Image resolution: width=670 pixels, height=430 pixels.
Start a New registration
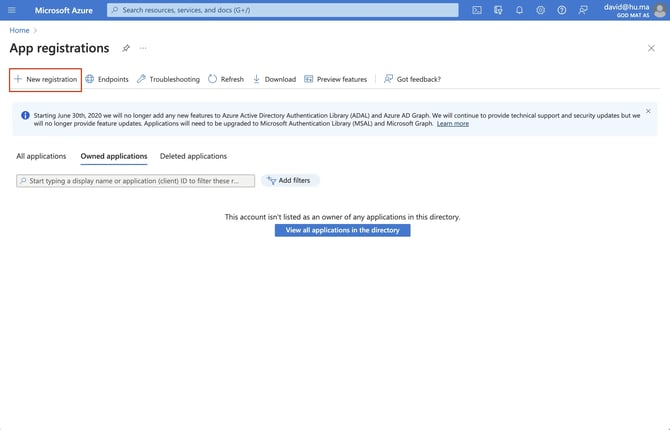coord(45,80)
